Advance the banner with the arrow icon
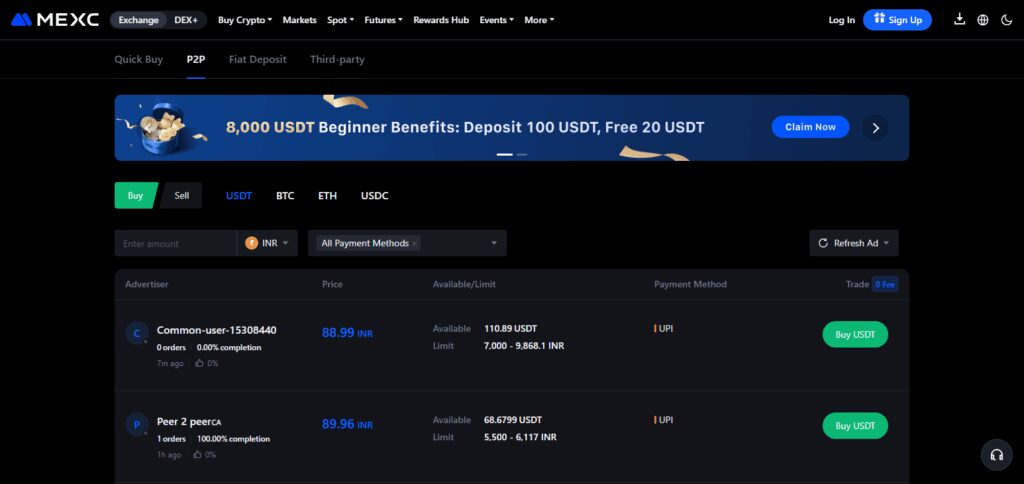This screenshot has width=1024, height=484. tap(875, 128)
